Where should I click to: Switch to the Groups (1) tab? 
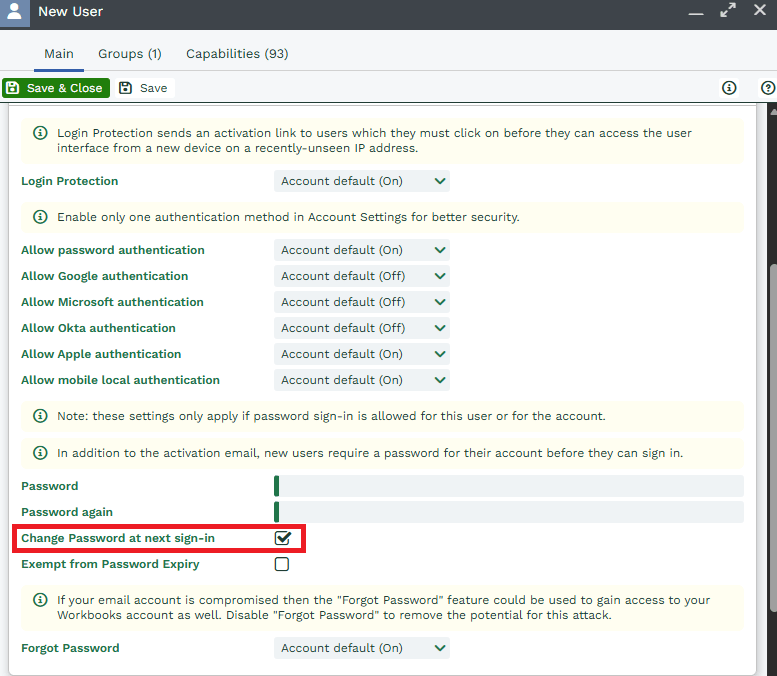(x=129, y=54)
